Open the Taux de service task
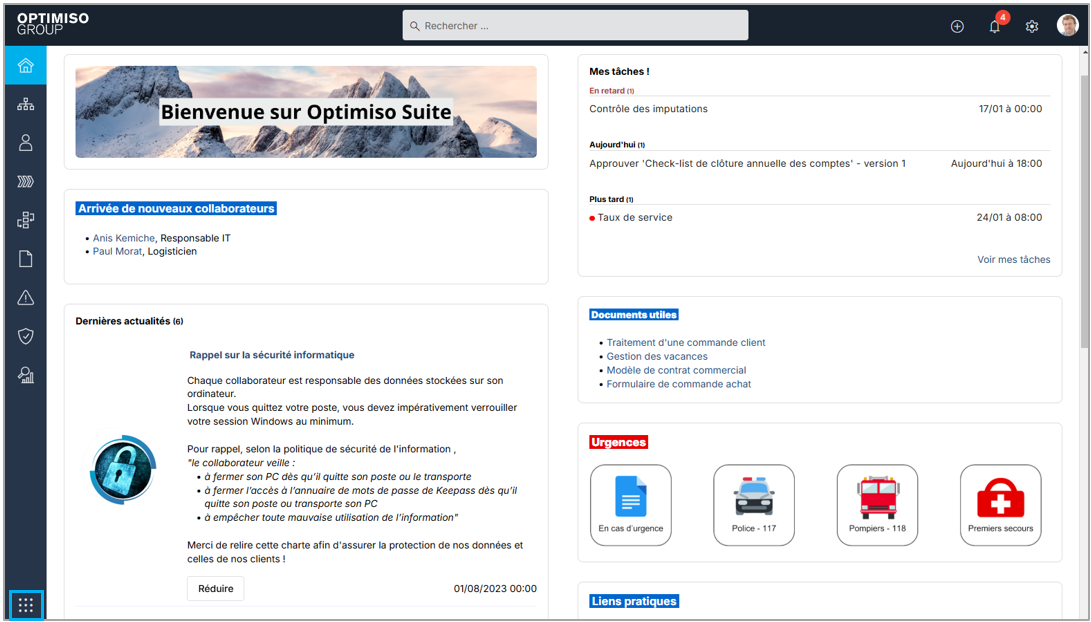The width and height of the screenshot is (1091, 622). pos(635,217)
